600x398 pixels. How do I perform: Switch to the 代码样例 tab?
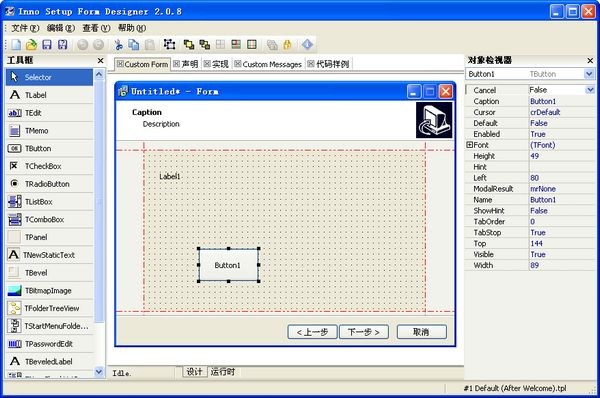[x=328, y=64]
